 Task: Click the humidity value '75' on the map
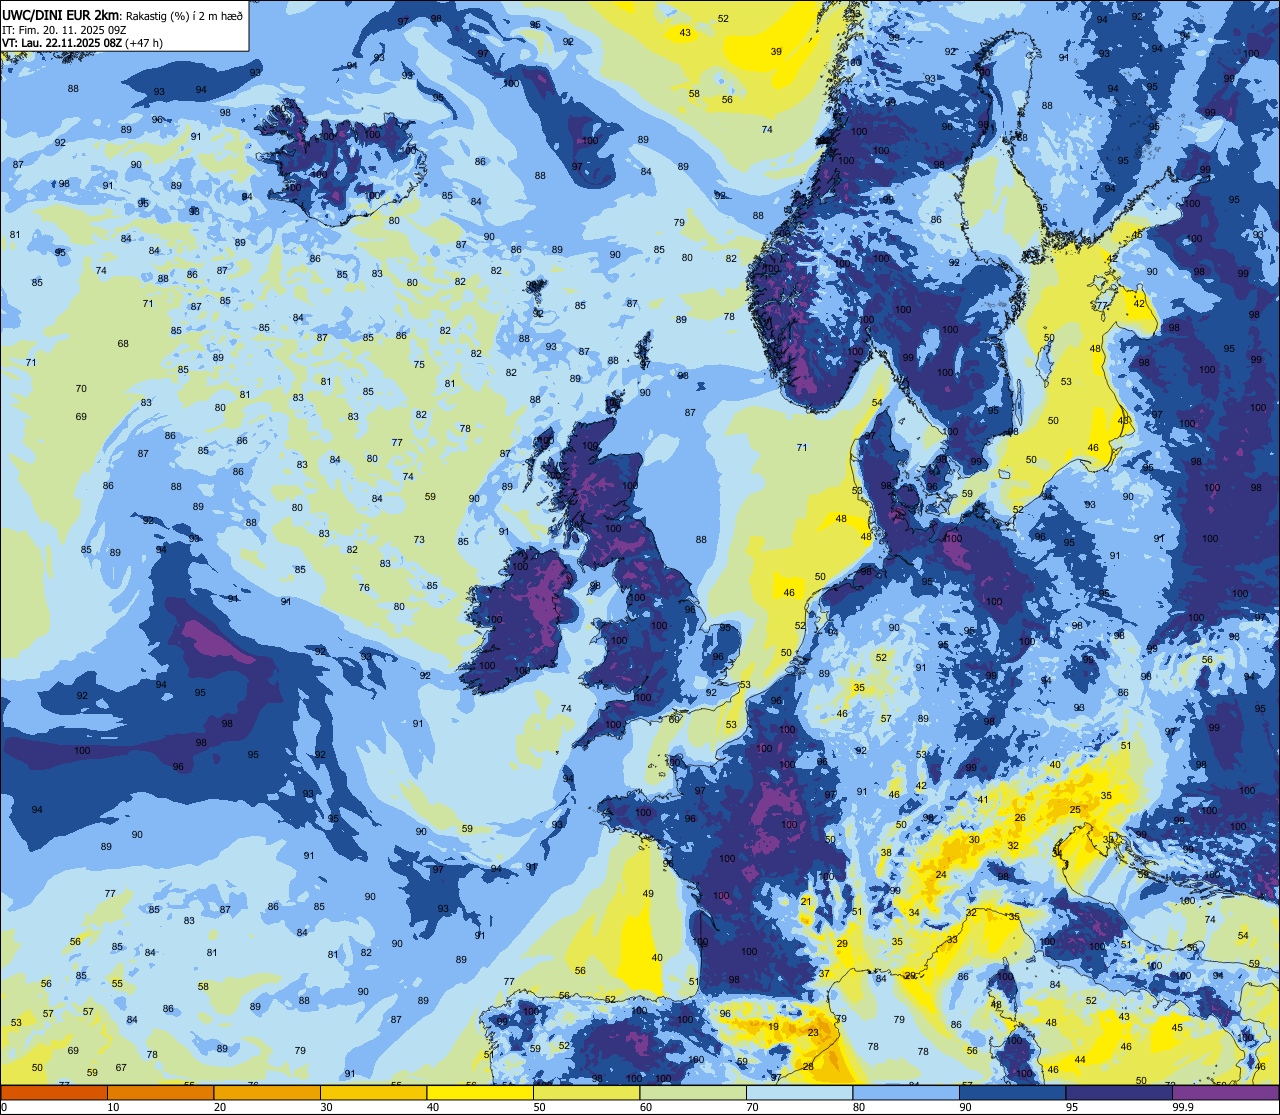click(419, 364)
